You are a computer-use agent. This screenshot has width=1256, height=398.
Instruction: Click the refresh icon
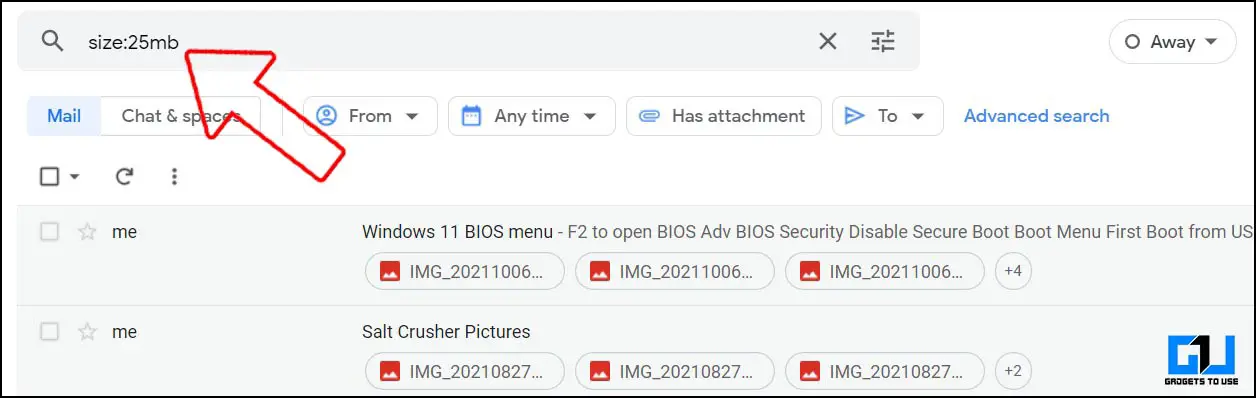(124, 177)
